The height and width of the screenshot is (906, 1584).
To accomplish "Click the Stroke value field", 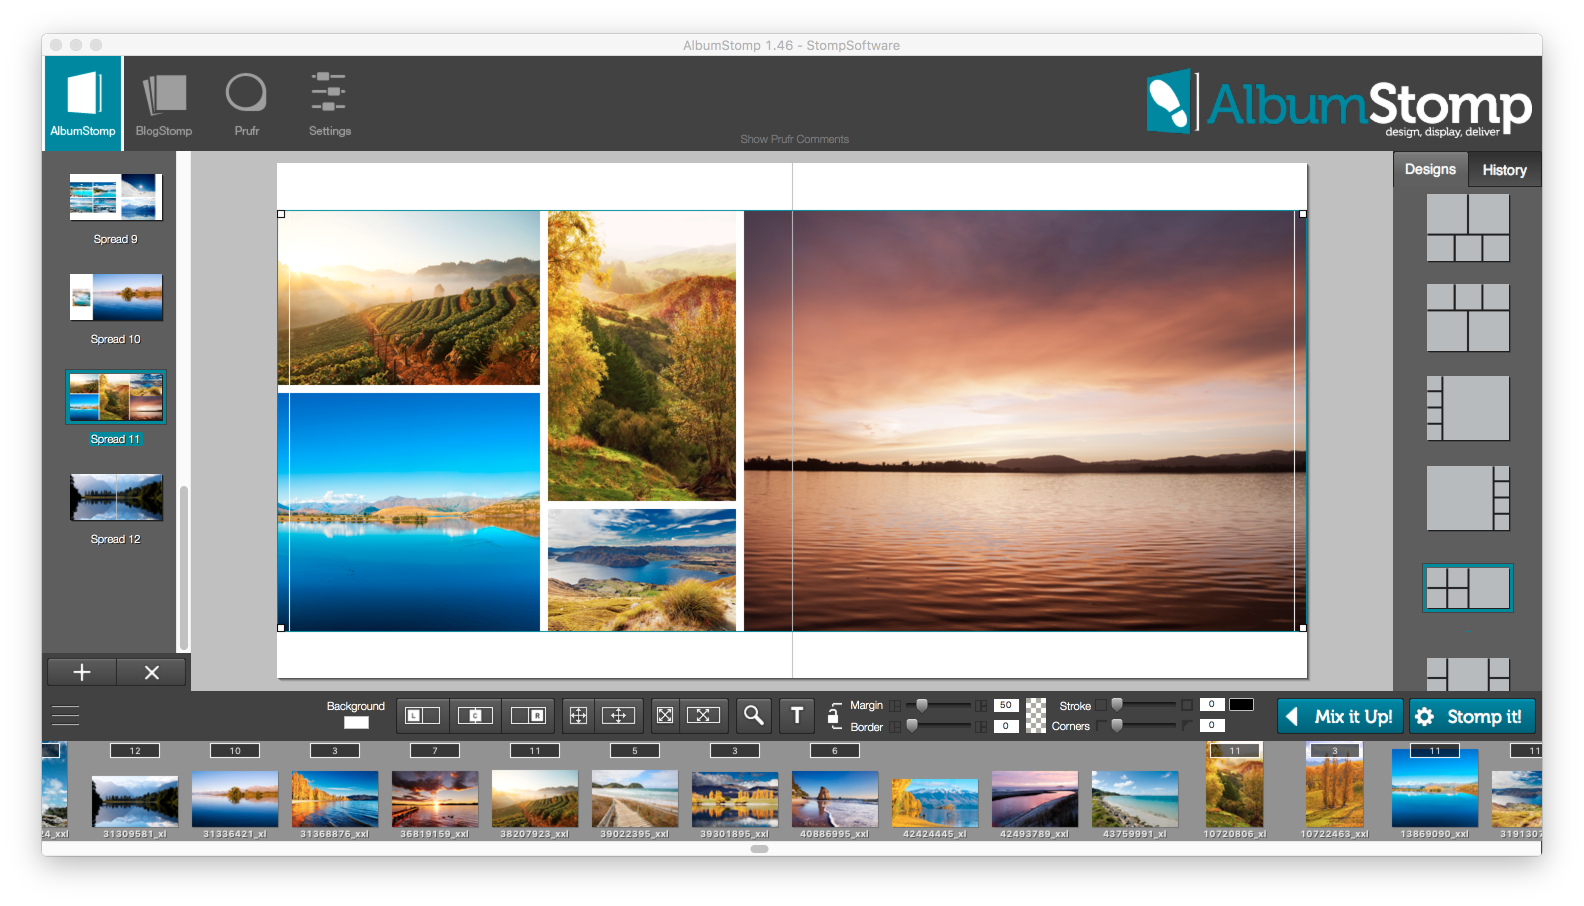I will click(x=1211, y=705).
